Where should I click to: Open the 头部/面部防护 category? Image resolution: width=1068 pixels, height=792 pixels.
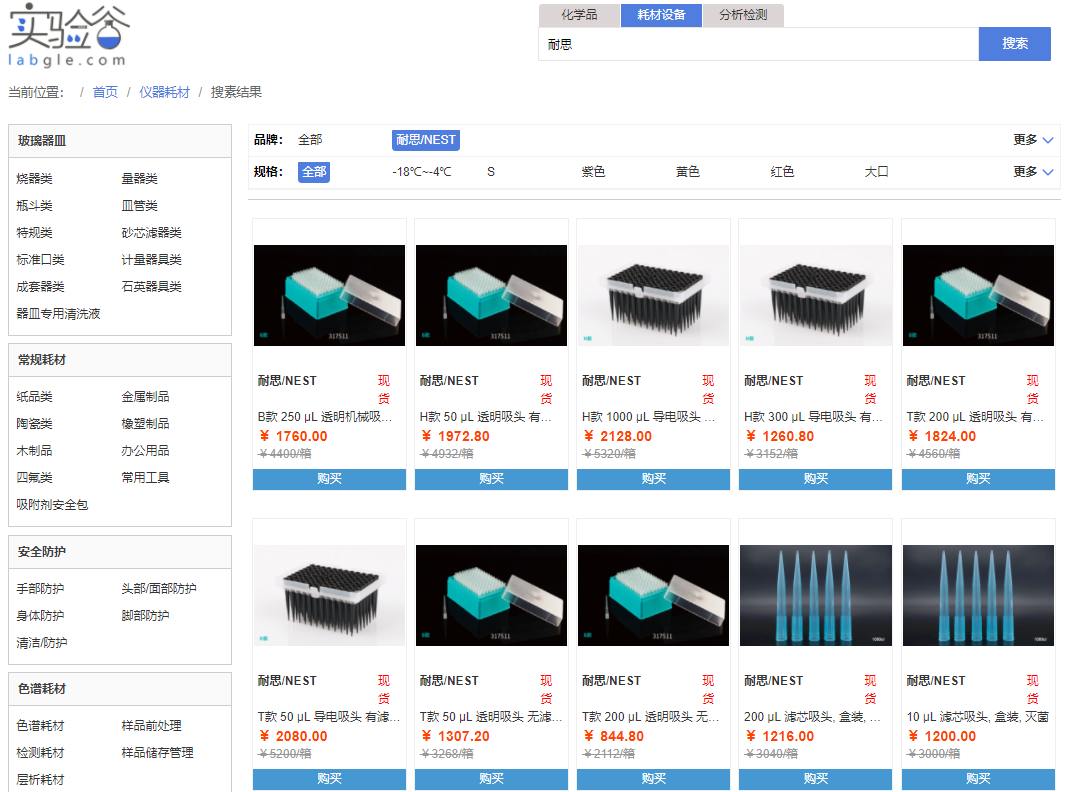click(159, 588)
